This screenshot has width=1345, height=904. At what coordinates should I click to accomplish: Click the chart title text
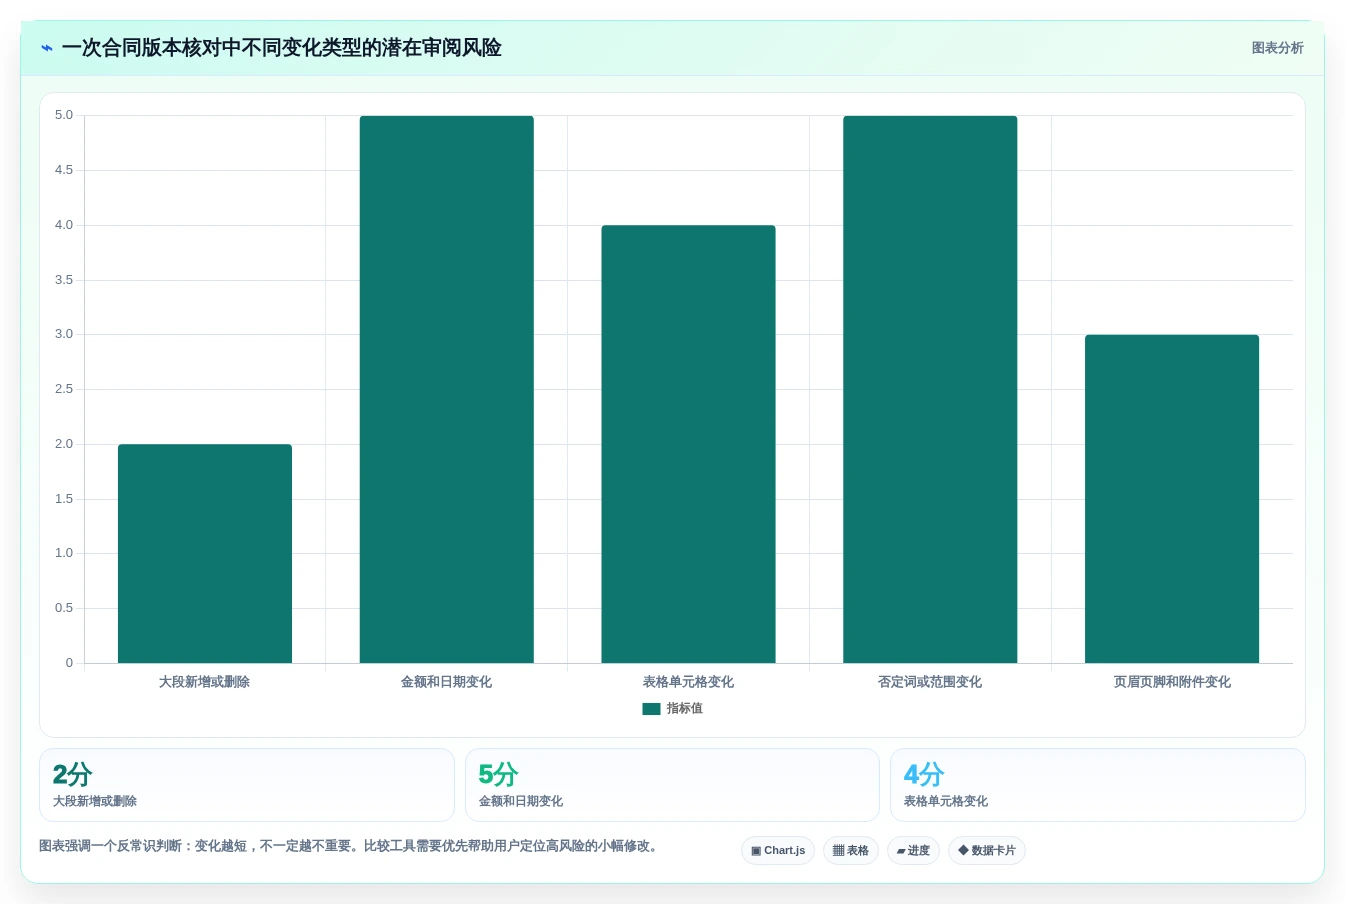point(282,48)
